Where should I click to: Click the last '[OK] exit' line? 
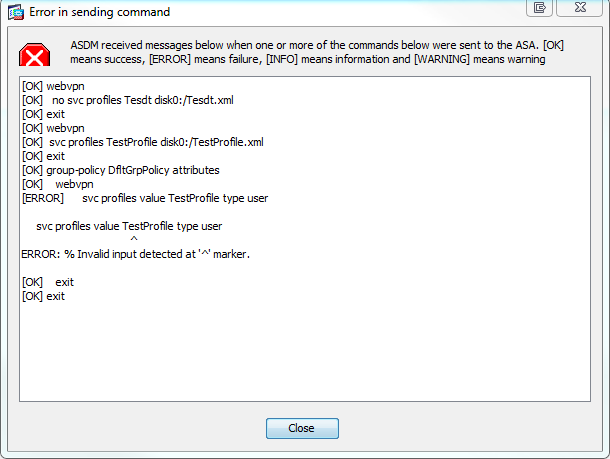[x=43, y=297]
